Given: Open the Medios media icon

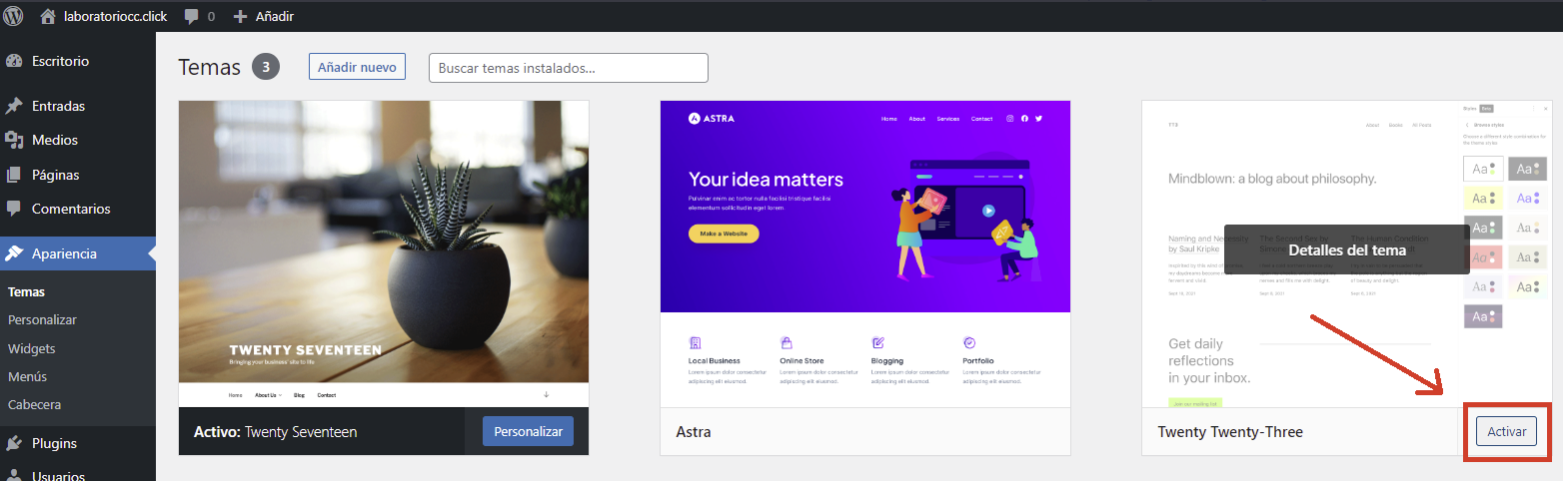Looking at the screenshot, I should (14, 140).
